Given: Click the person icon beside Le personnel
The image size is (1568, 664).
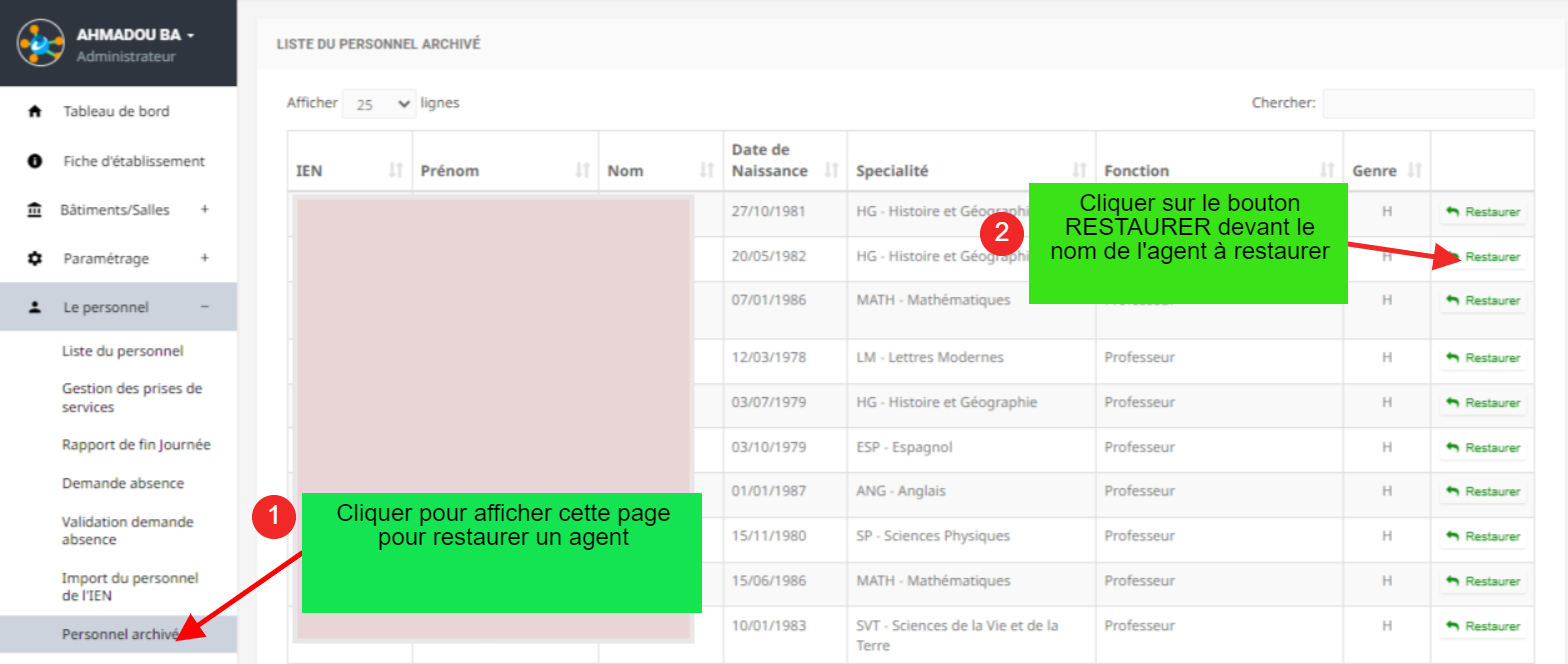Looking at the screenshot, I should click(x=35, y=307).
